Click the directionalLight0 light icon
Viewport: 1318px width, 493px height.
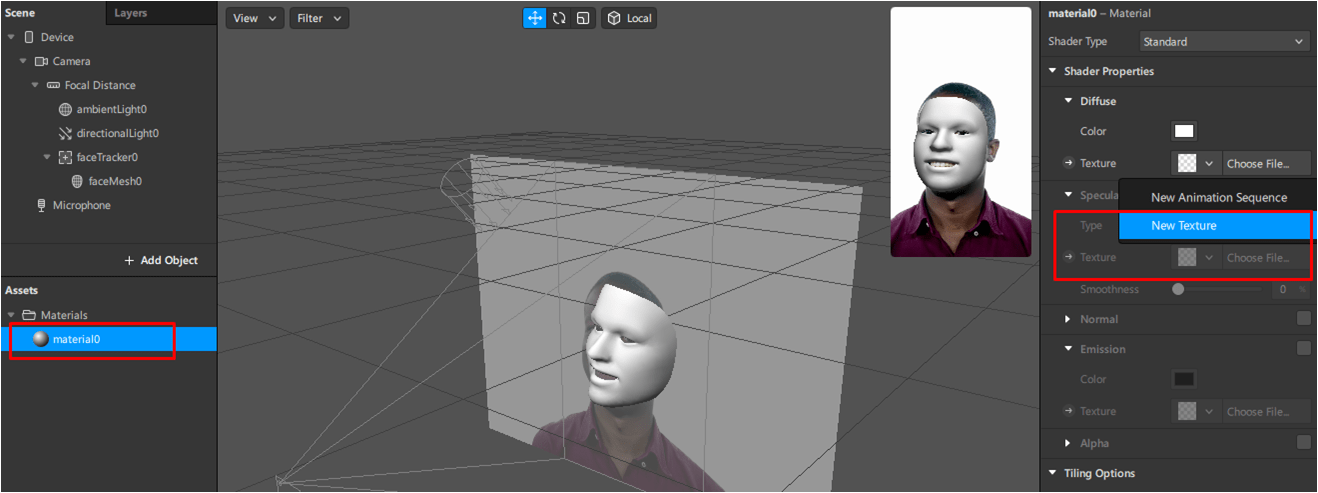pyautogui.click(x=65, y=133)
